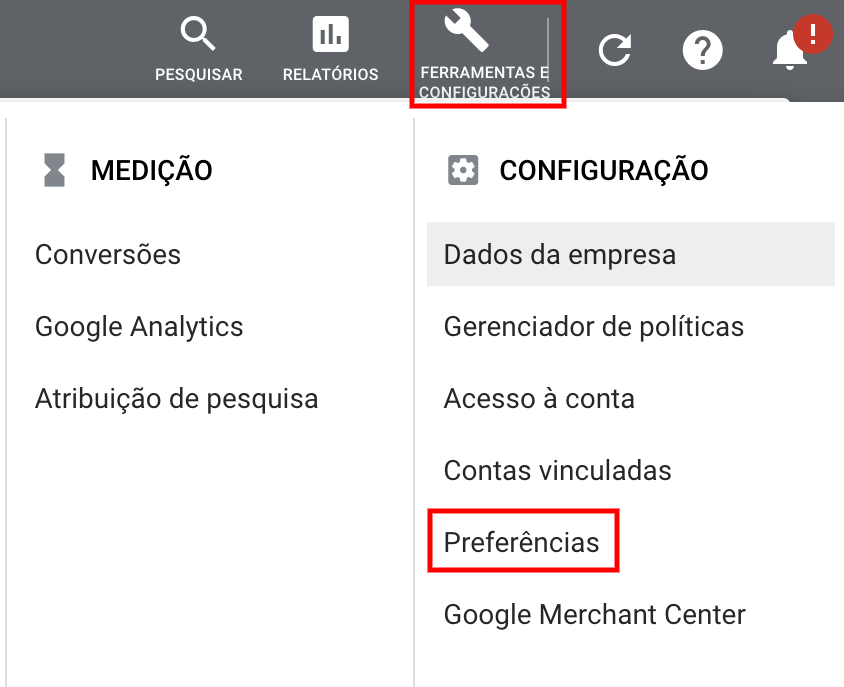Go to Acesso à conta
This screenshot has height=687, width=844.
tap(539, 399)
